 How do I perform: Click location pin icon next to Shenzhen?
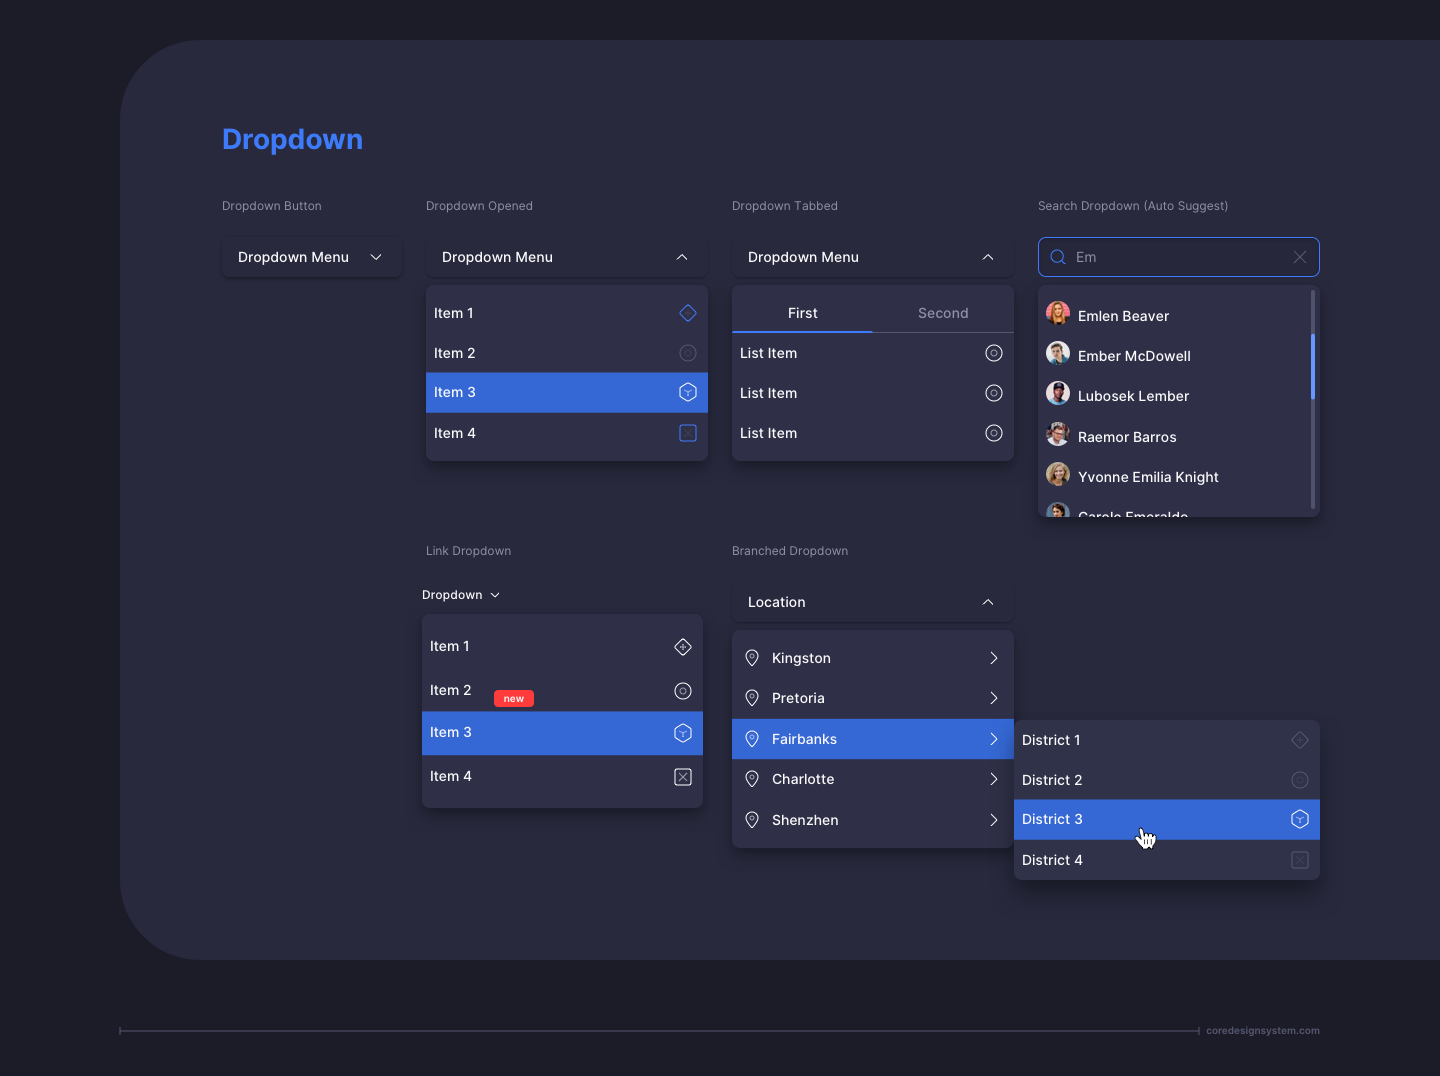point(752,820)
